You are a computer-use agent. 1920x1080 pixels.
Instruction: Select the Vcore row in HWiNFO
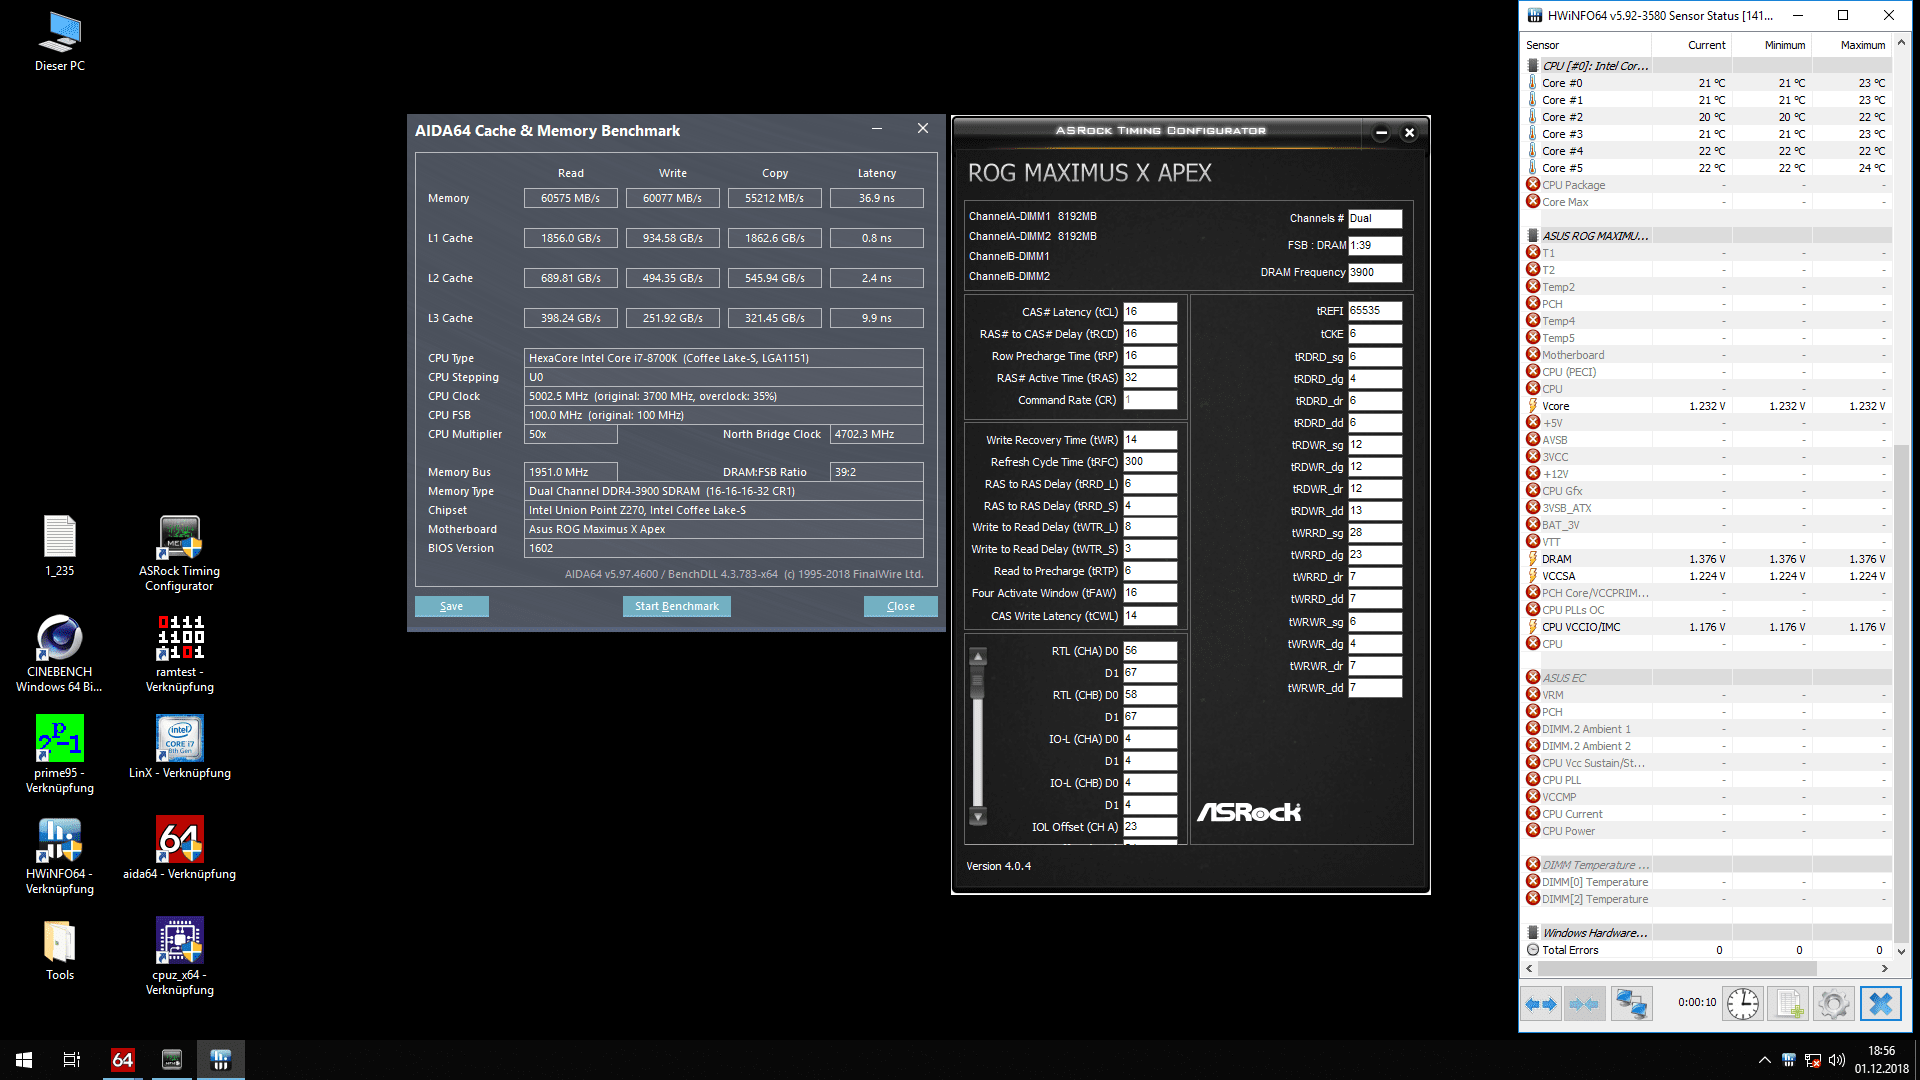(1707, 406)
